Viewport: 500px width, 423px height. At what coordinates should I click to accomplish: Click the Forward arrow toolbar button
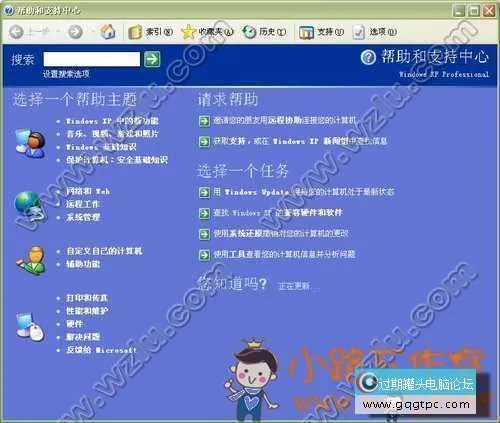[75, 32]
